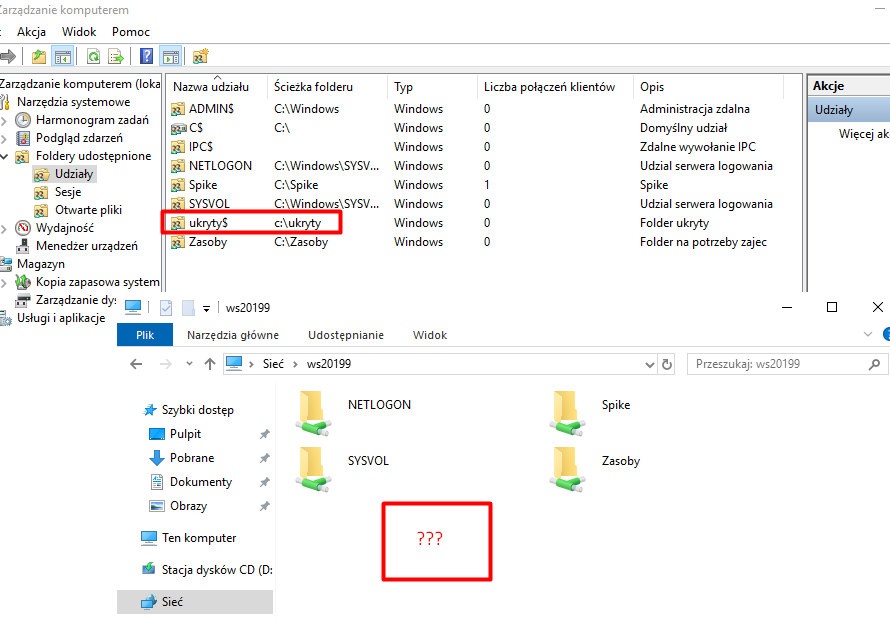Click the Up One Level toolbar icon
This screenshot has height=617, width=890.
(39, 56)
